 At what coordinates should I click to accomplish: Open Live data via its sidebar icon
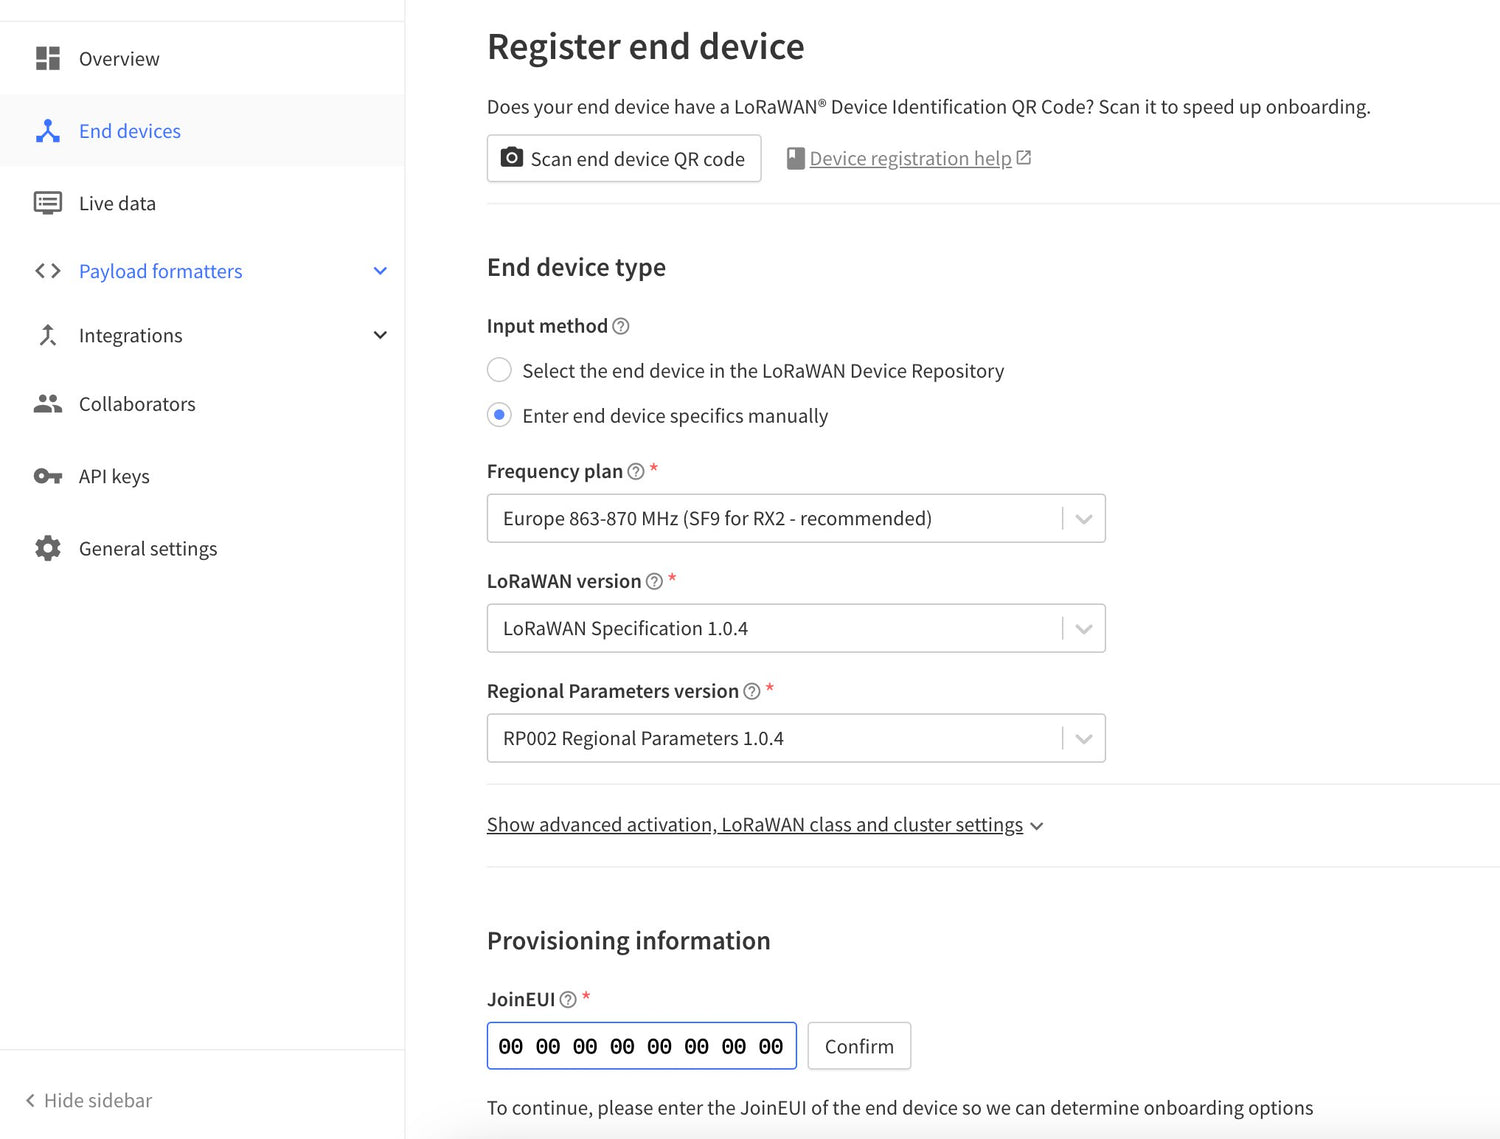47,203
